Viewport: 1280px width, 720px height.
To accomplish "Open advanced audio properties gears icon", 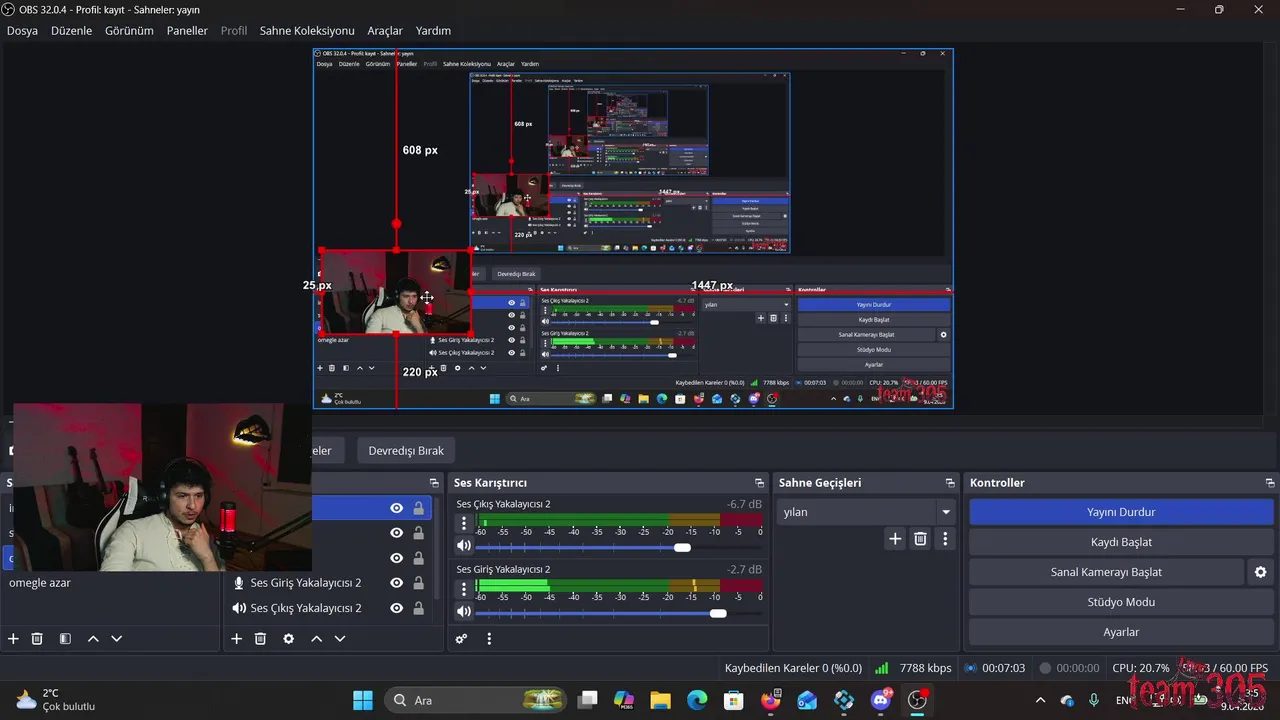I will click(x=461, y=638).
